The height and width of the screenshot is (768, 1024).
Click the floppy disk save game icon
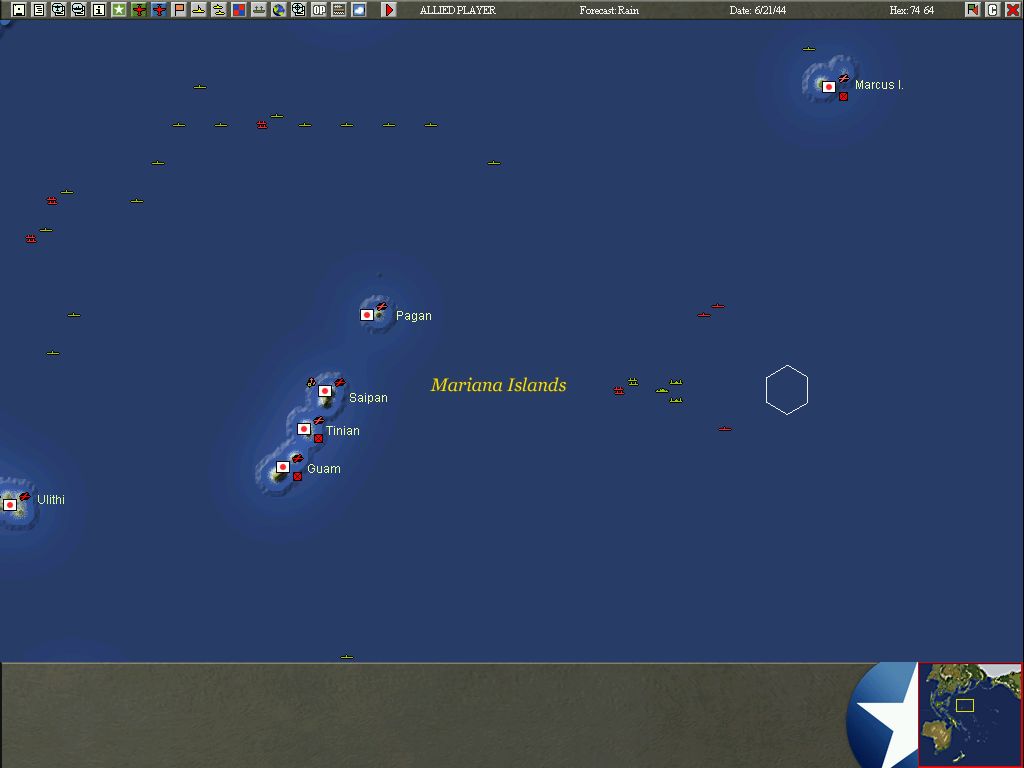(19, 10)
